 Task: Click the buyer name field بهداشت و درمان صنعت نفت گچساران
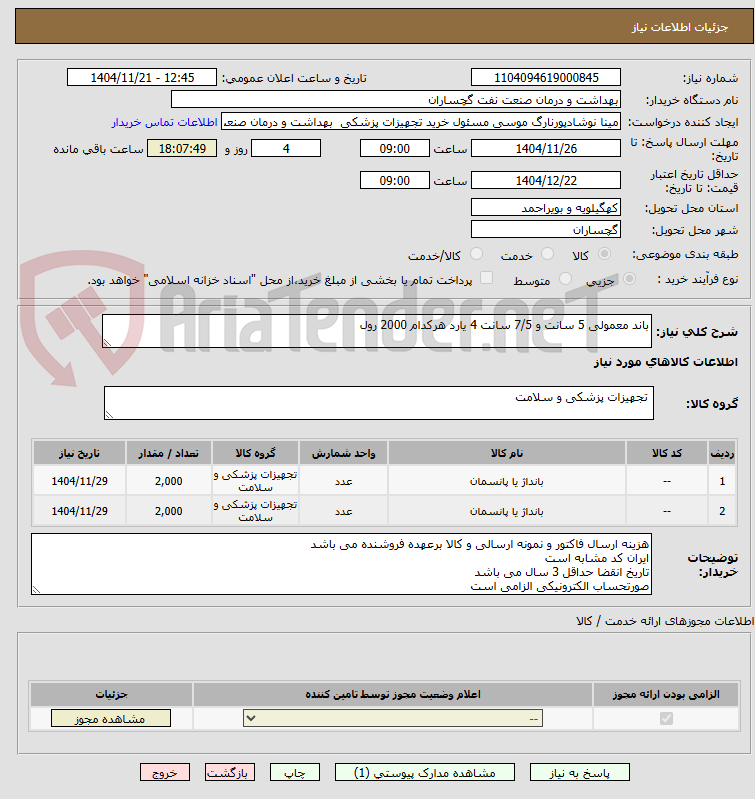396,99
